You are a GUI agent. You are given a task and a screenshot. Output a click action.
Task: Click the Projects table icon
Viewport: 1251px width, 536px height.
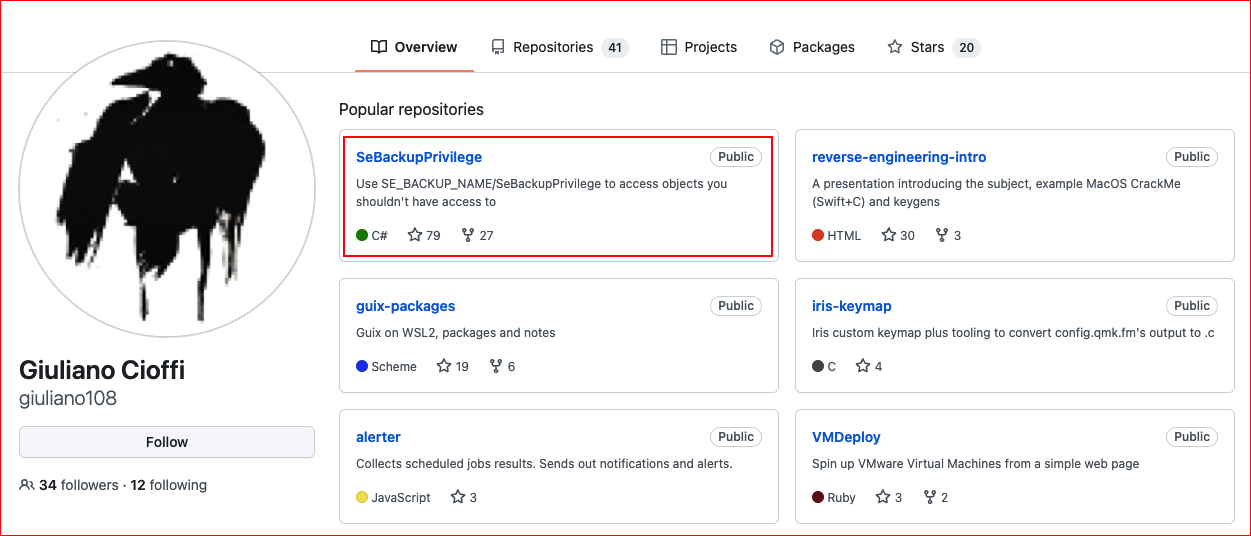pyautogui.click(x=669, y=47)
